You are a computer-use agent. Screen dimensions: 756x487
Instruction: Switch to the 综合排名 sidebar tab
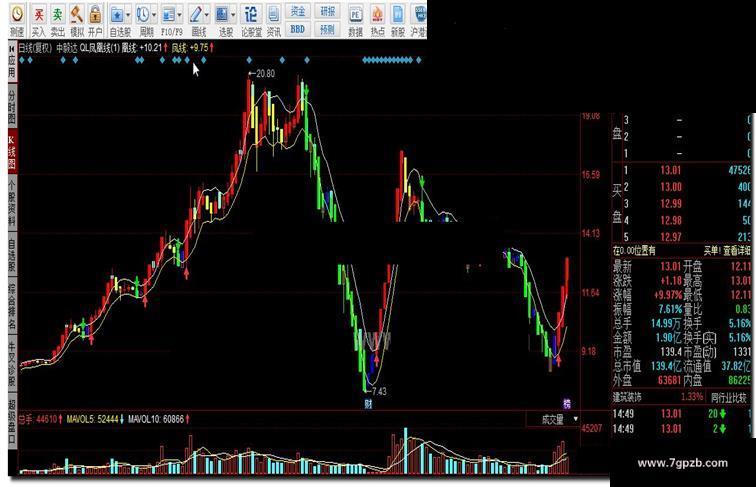[x=13, y=305]
